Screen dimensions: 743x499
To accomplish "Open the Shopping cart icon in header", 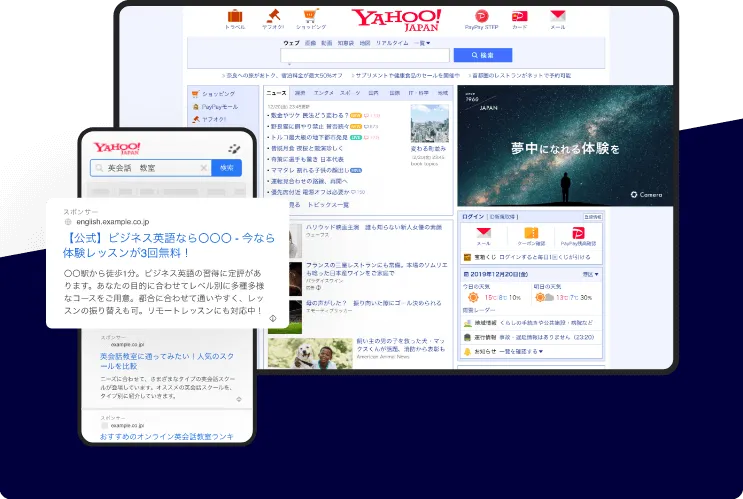I will click(x=309, y=17).
